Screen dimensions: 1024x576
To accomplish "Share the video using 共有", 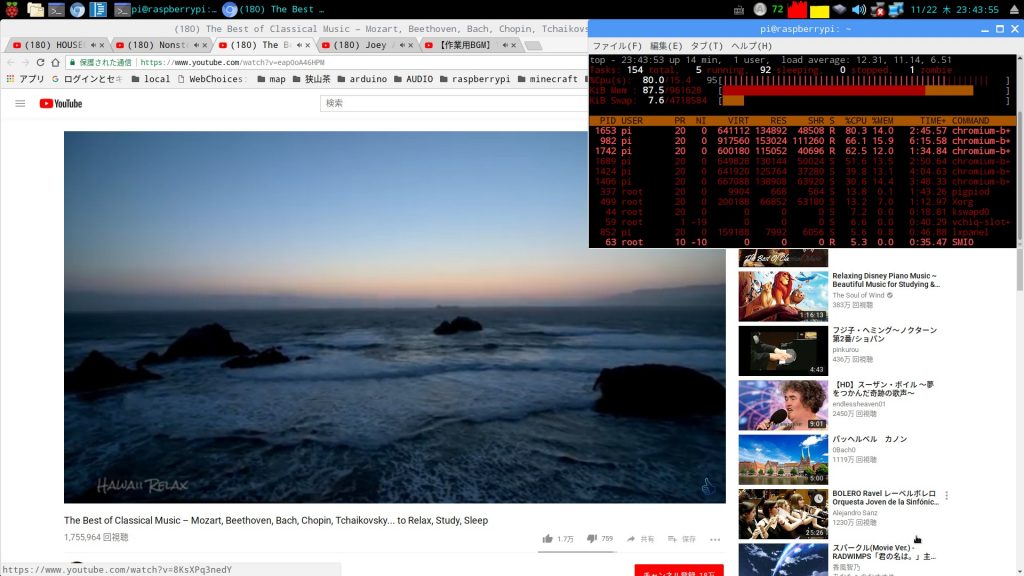I will [640, 539].
